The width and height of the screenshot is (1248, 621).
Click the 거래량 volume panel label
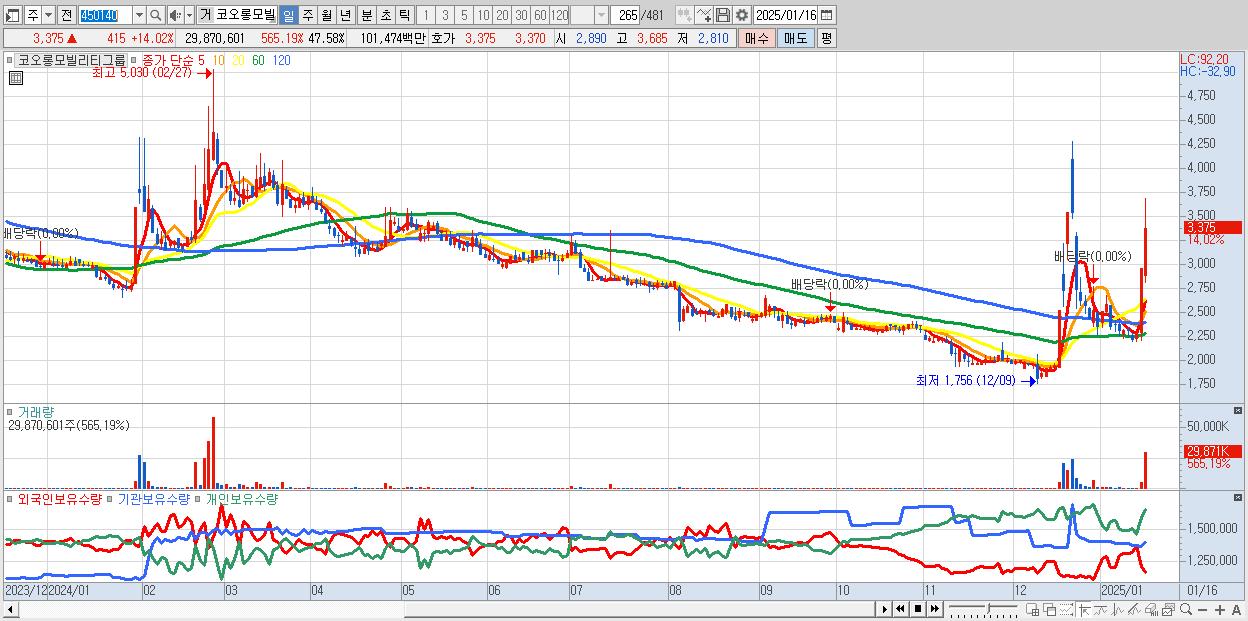pos(34,411)
